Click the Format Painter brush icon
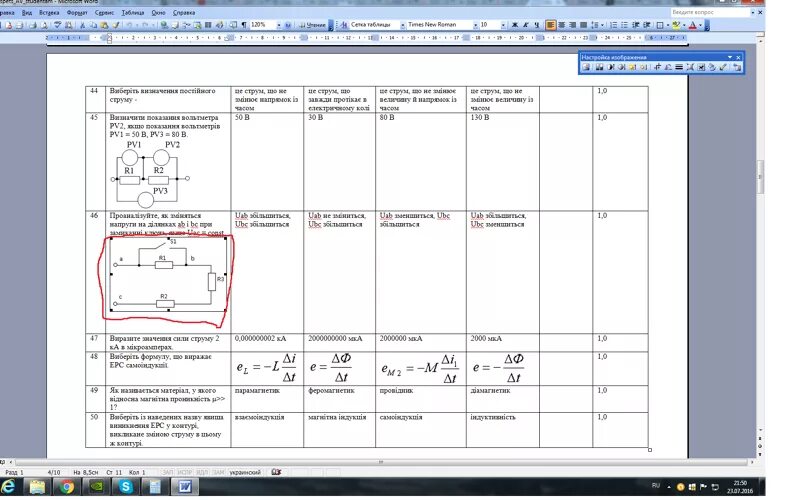The width and height of the screenshot is (800, 500). point(116,24)
